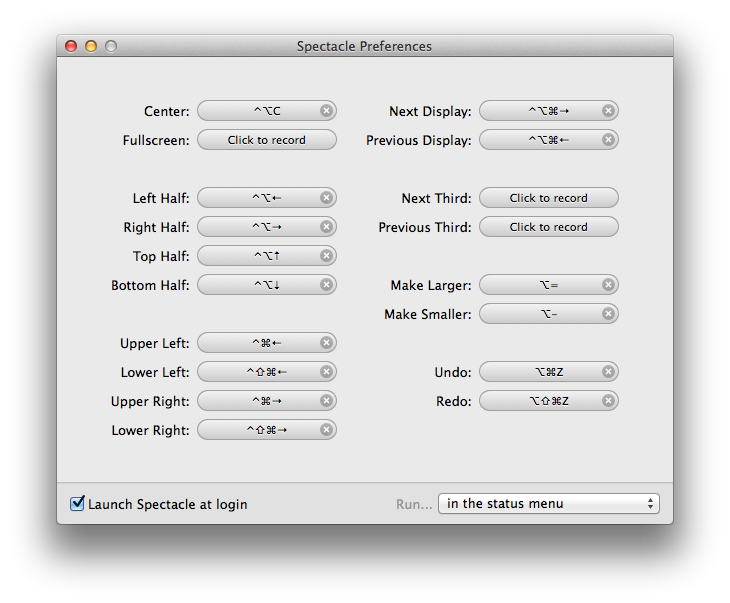The image size is (730, 603).
Task: Select the Bottom Half shortcut field
Action: click(x=258, y=285)
